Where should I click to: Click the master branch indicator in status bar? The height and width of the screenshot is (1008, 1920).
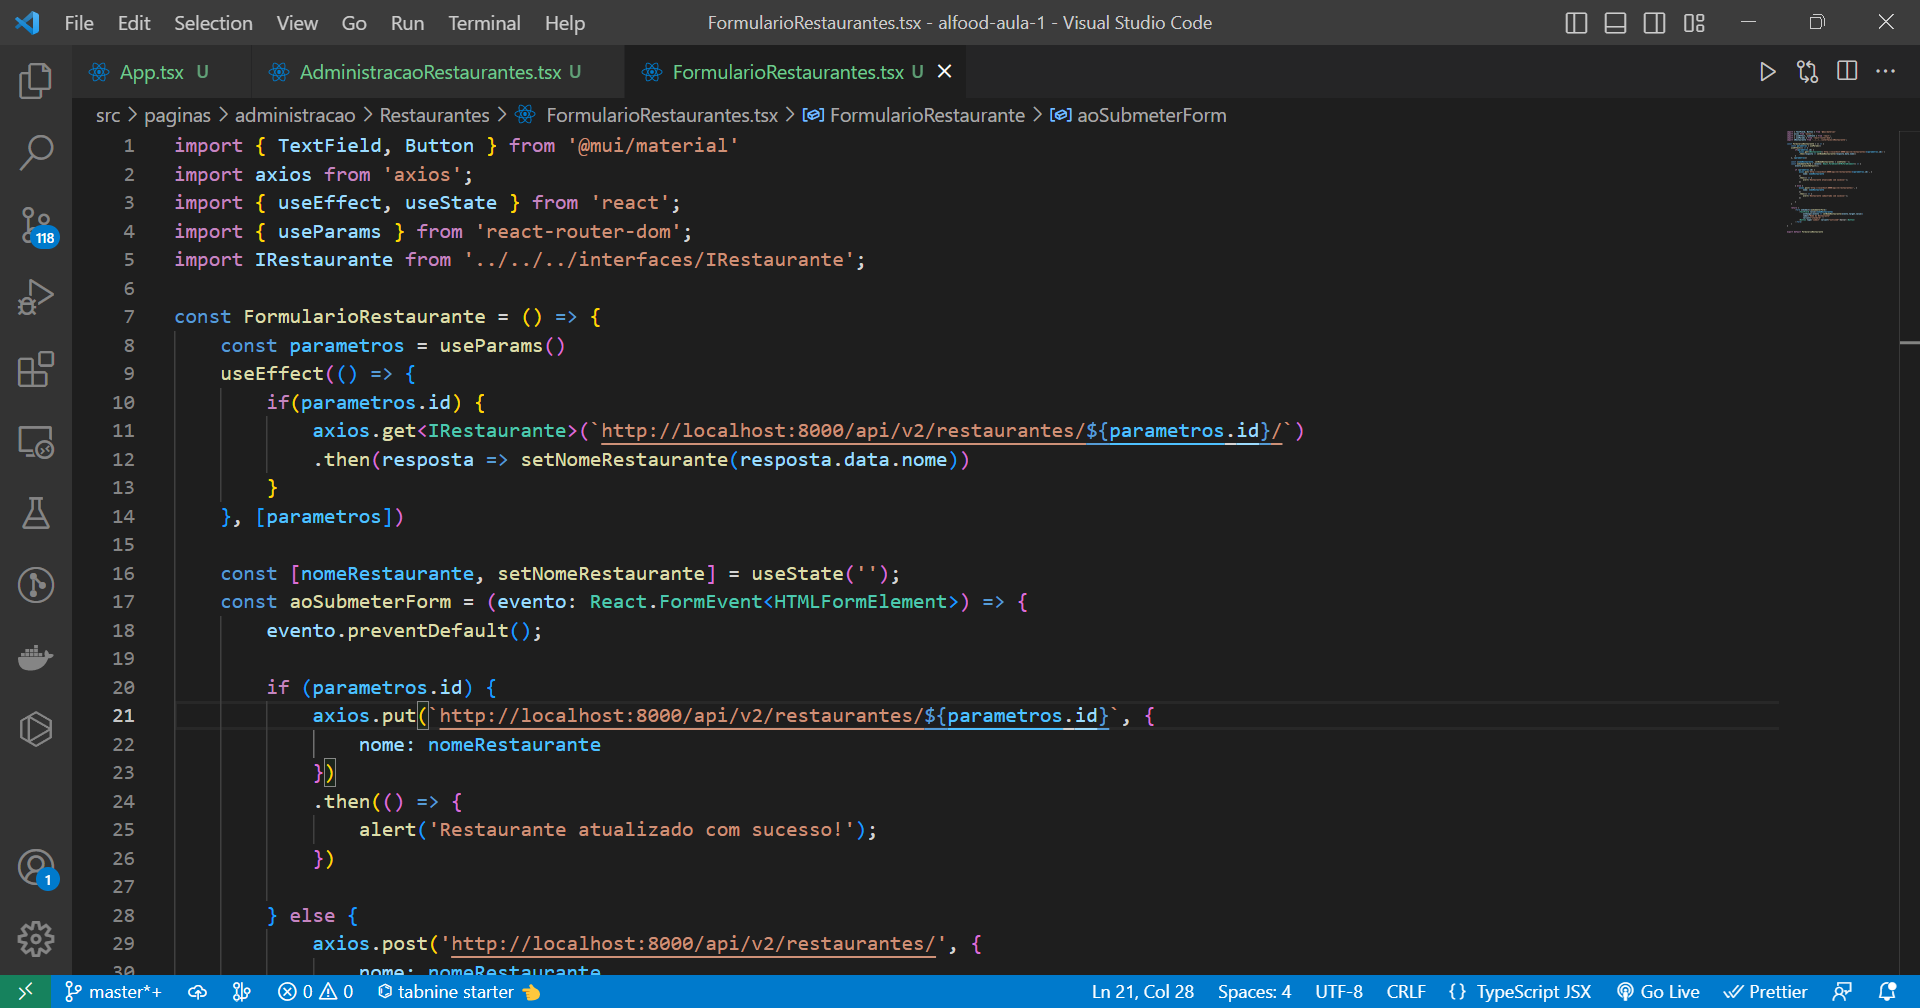click(113, 992)
